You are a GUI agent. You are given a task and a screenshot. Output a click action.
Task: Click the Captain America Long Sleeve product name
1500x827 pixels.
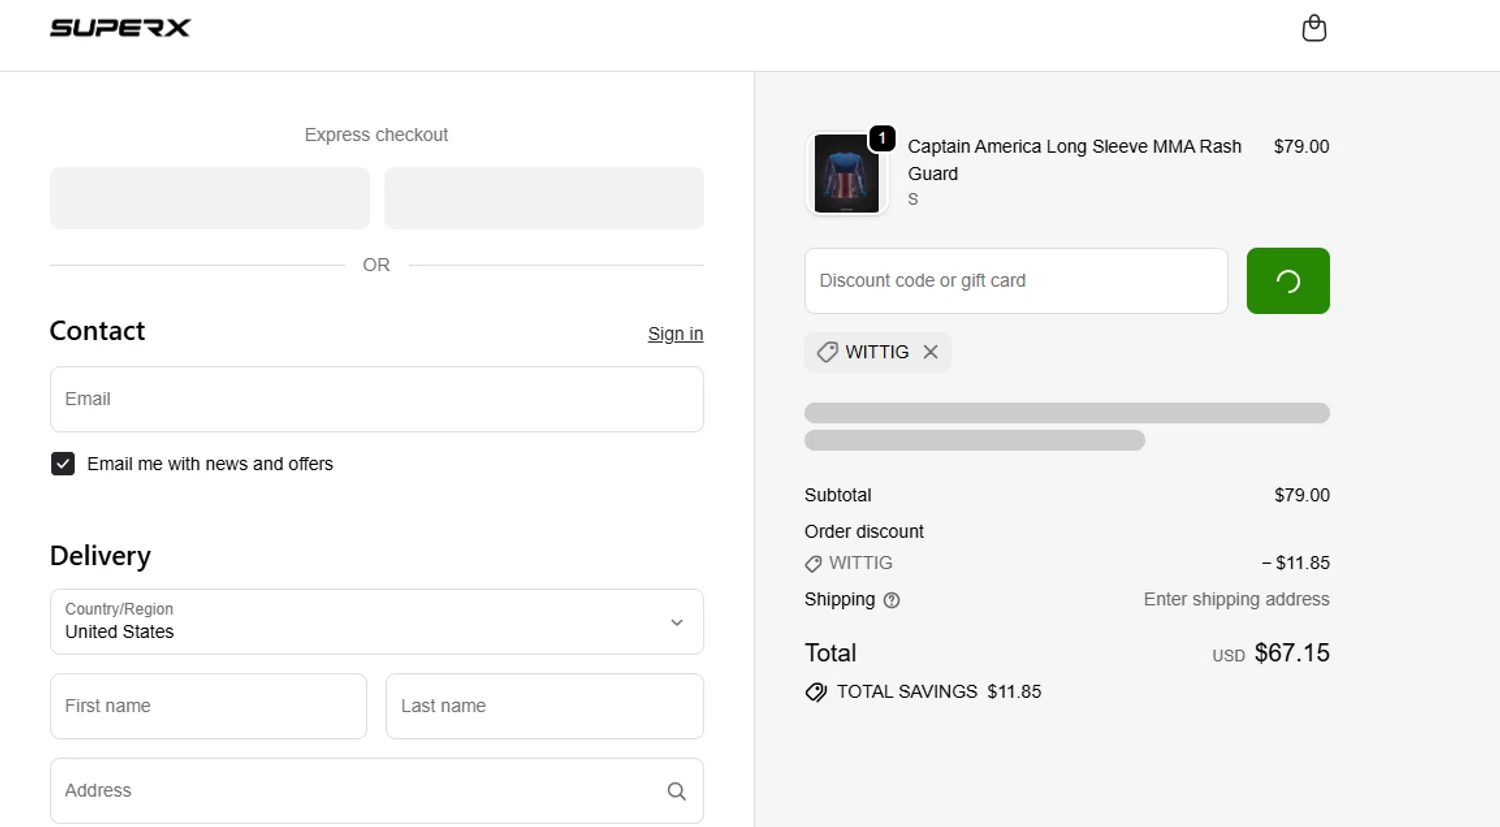coord(1074,160)
